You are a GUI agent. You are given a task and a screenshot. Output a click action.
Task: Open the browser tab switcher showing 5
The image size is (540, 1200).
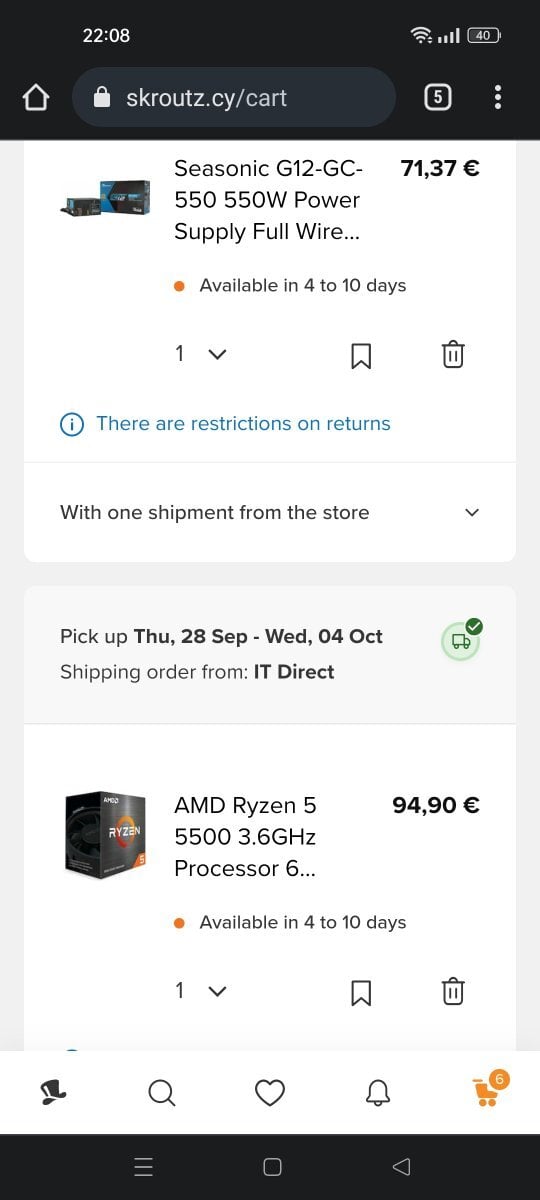[x=437, y=97]
